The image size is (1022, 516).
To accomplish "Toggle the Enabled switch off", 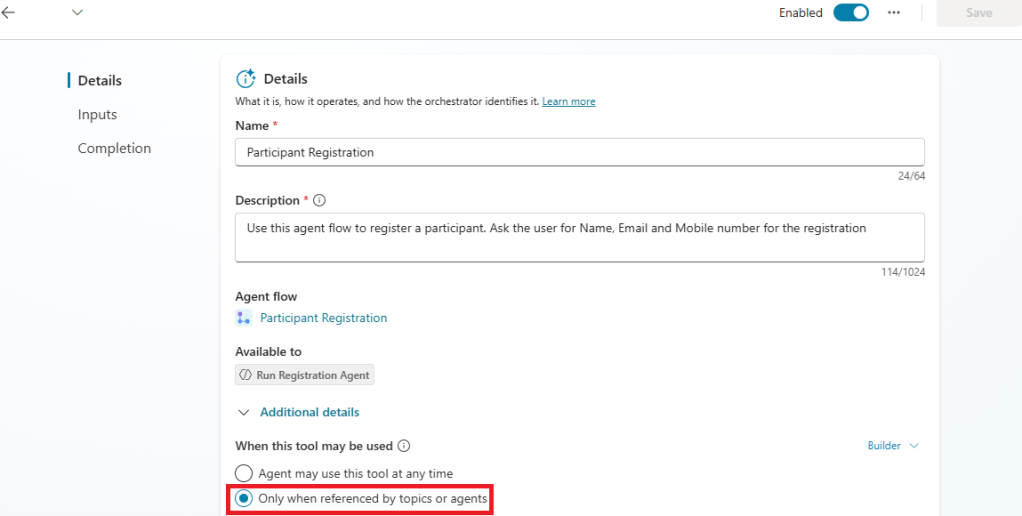I will coord(850,13).
